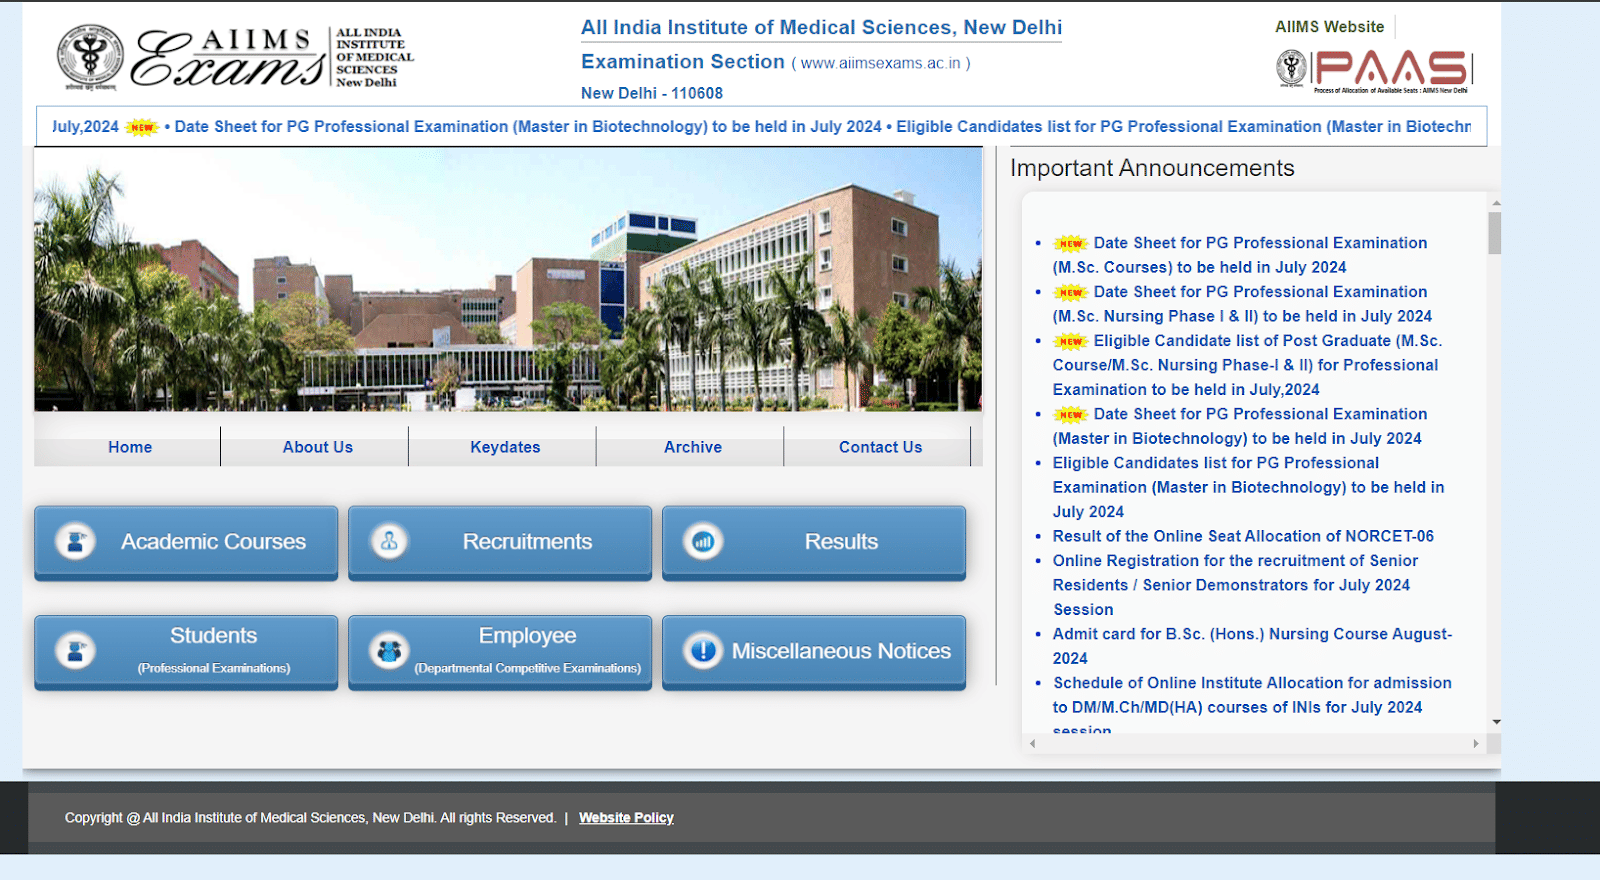Screen dimensions: 1600x880
Task: Open Admit card for B.Sc. (Hons.) Nursing
Action: click(1252, 646)
